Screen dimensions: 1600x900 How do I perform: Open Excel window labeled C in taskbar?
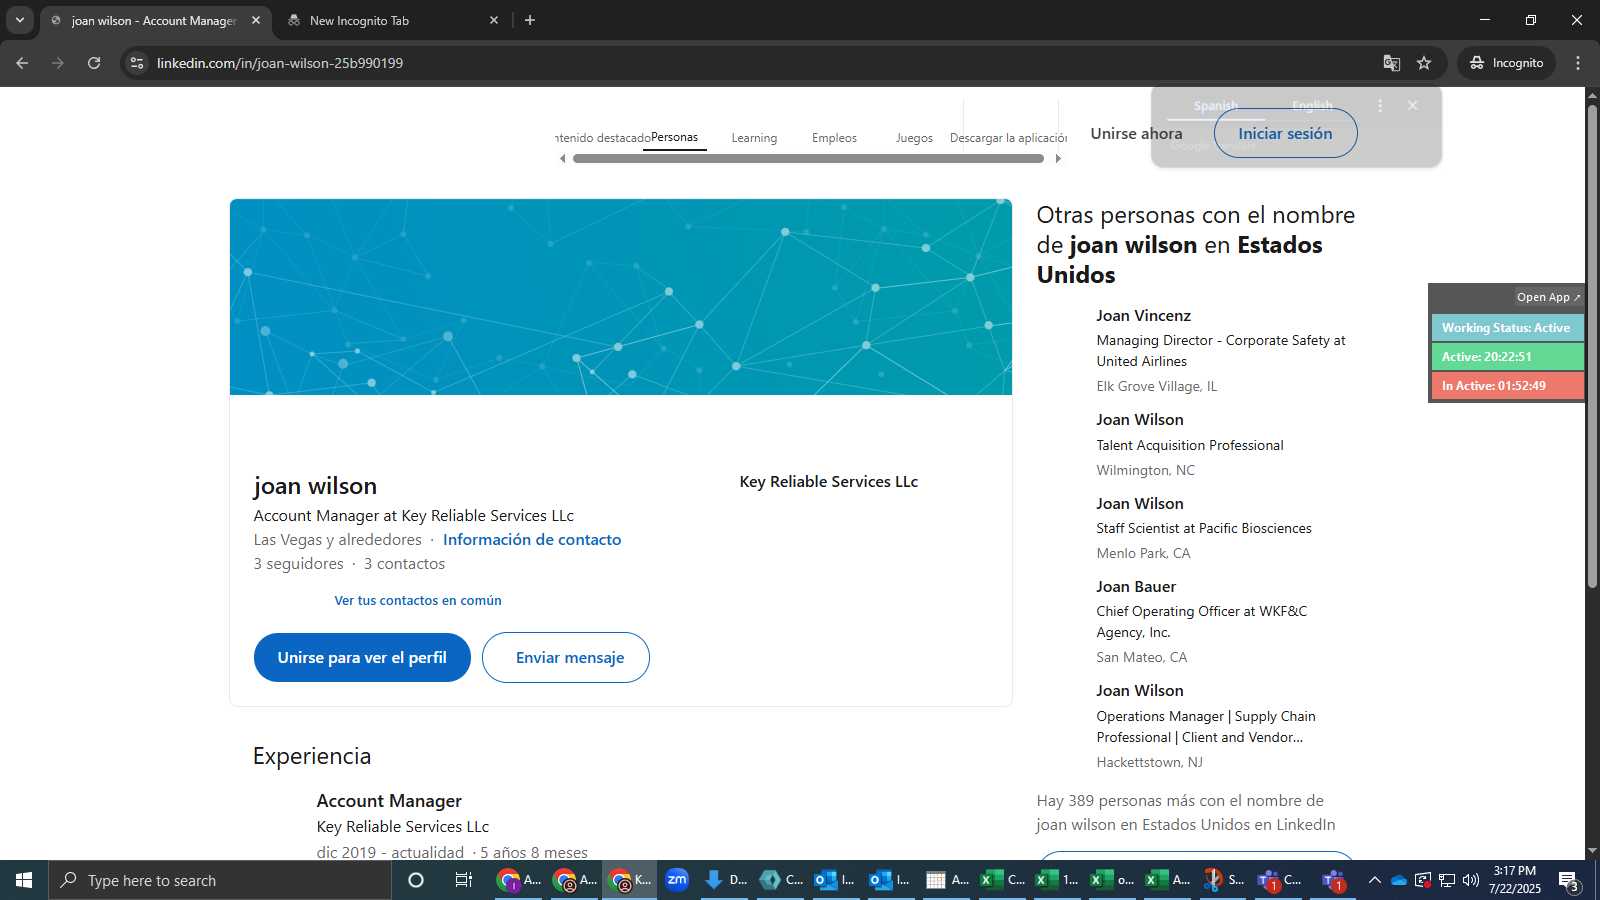coord(1002,880)
